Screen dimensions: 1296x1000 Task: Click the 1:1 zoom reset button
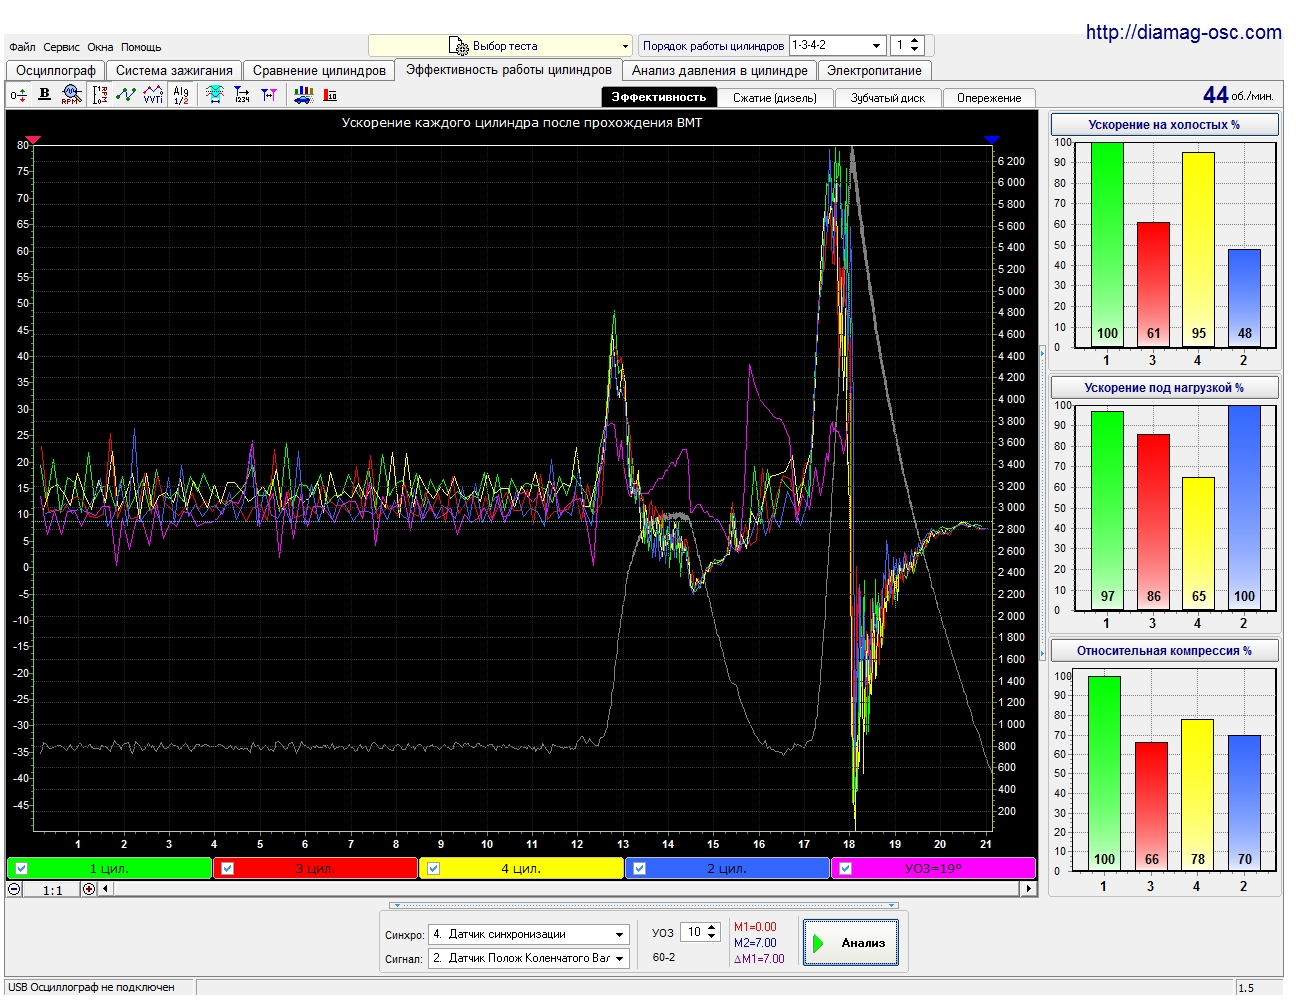point(53,890)
